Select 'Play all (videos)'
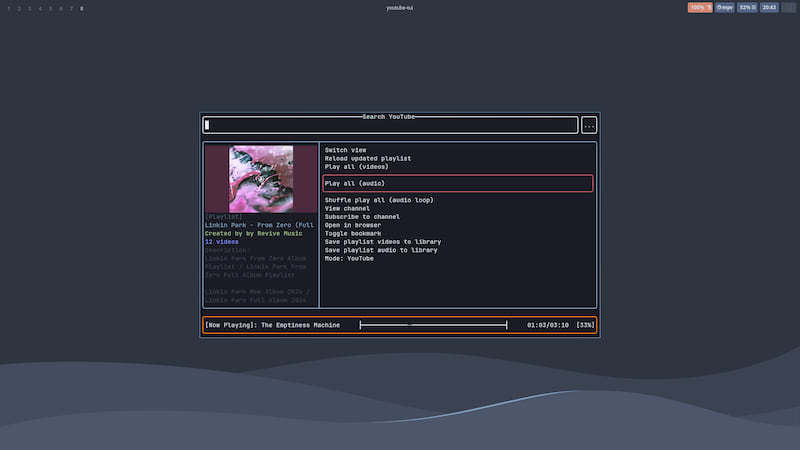The width and height of the screenshot is (800, 450). coord(357,167)
